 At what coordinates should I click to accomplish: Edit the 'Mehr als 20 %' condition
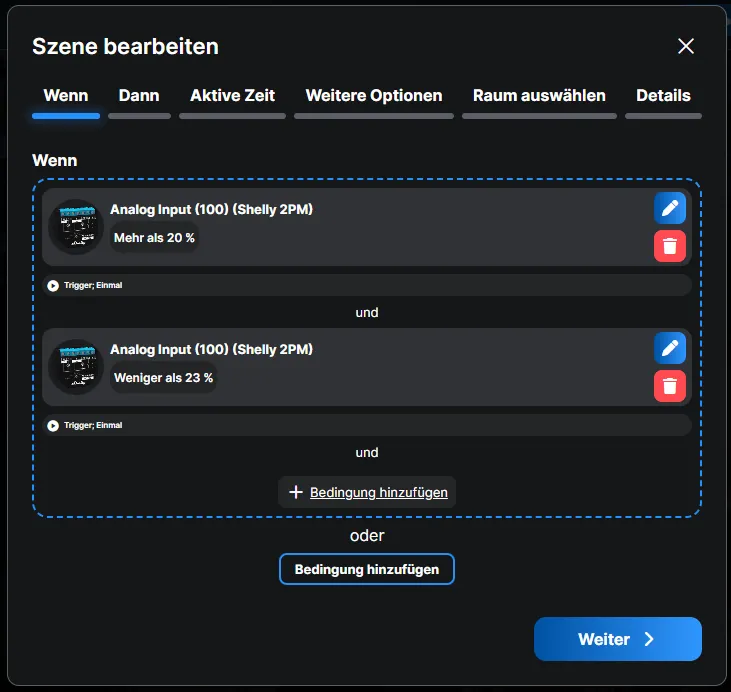[x=669, y=208]
